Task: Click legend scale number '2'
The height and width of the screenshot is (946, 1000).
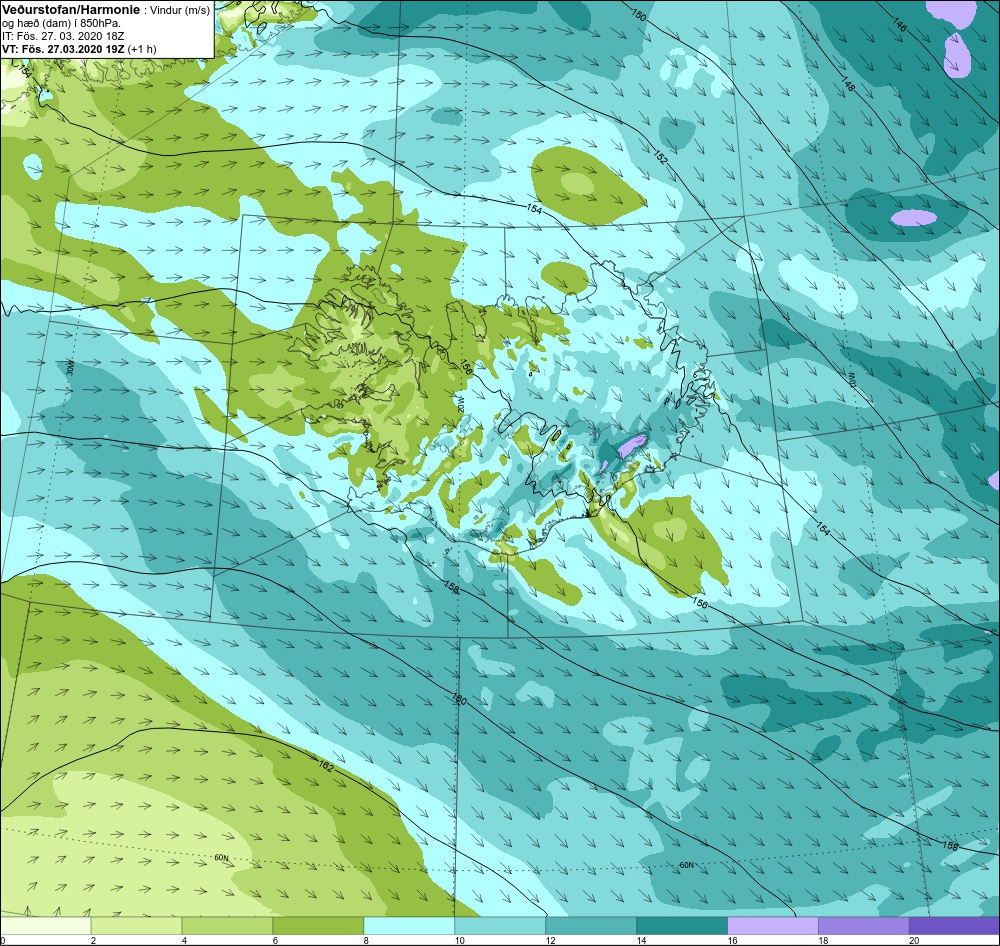Action: [x=93, y=940]
